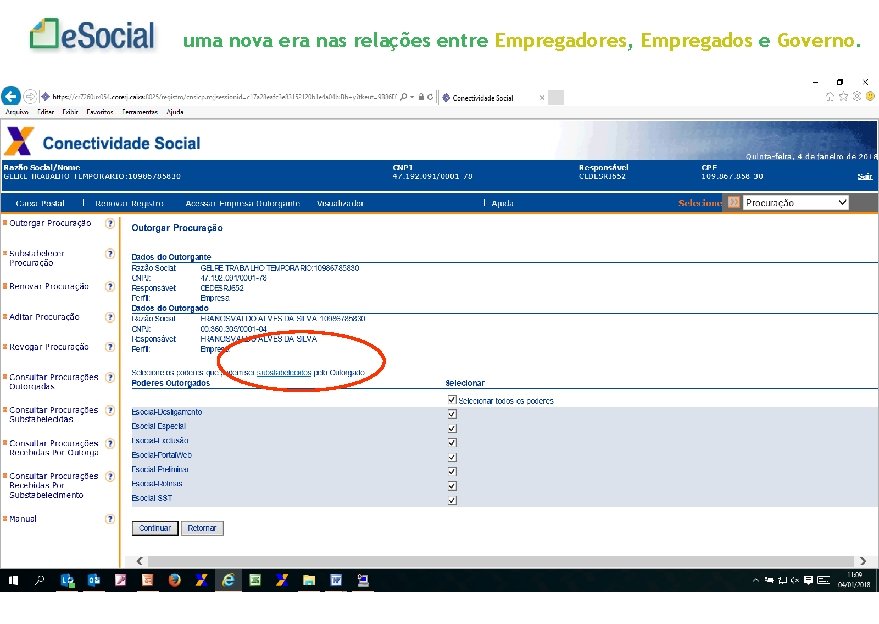
Task: Open 'Acessar Empresa Outorgante' in the navigation bar
Action: (243, 204)
